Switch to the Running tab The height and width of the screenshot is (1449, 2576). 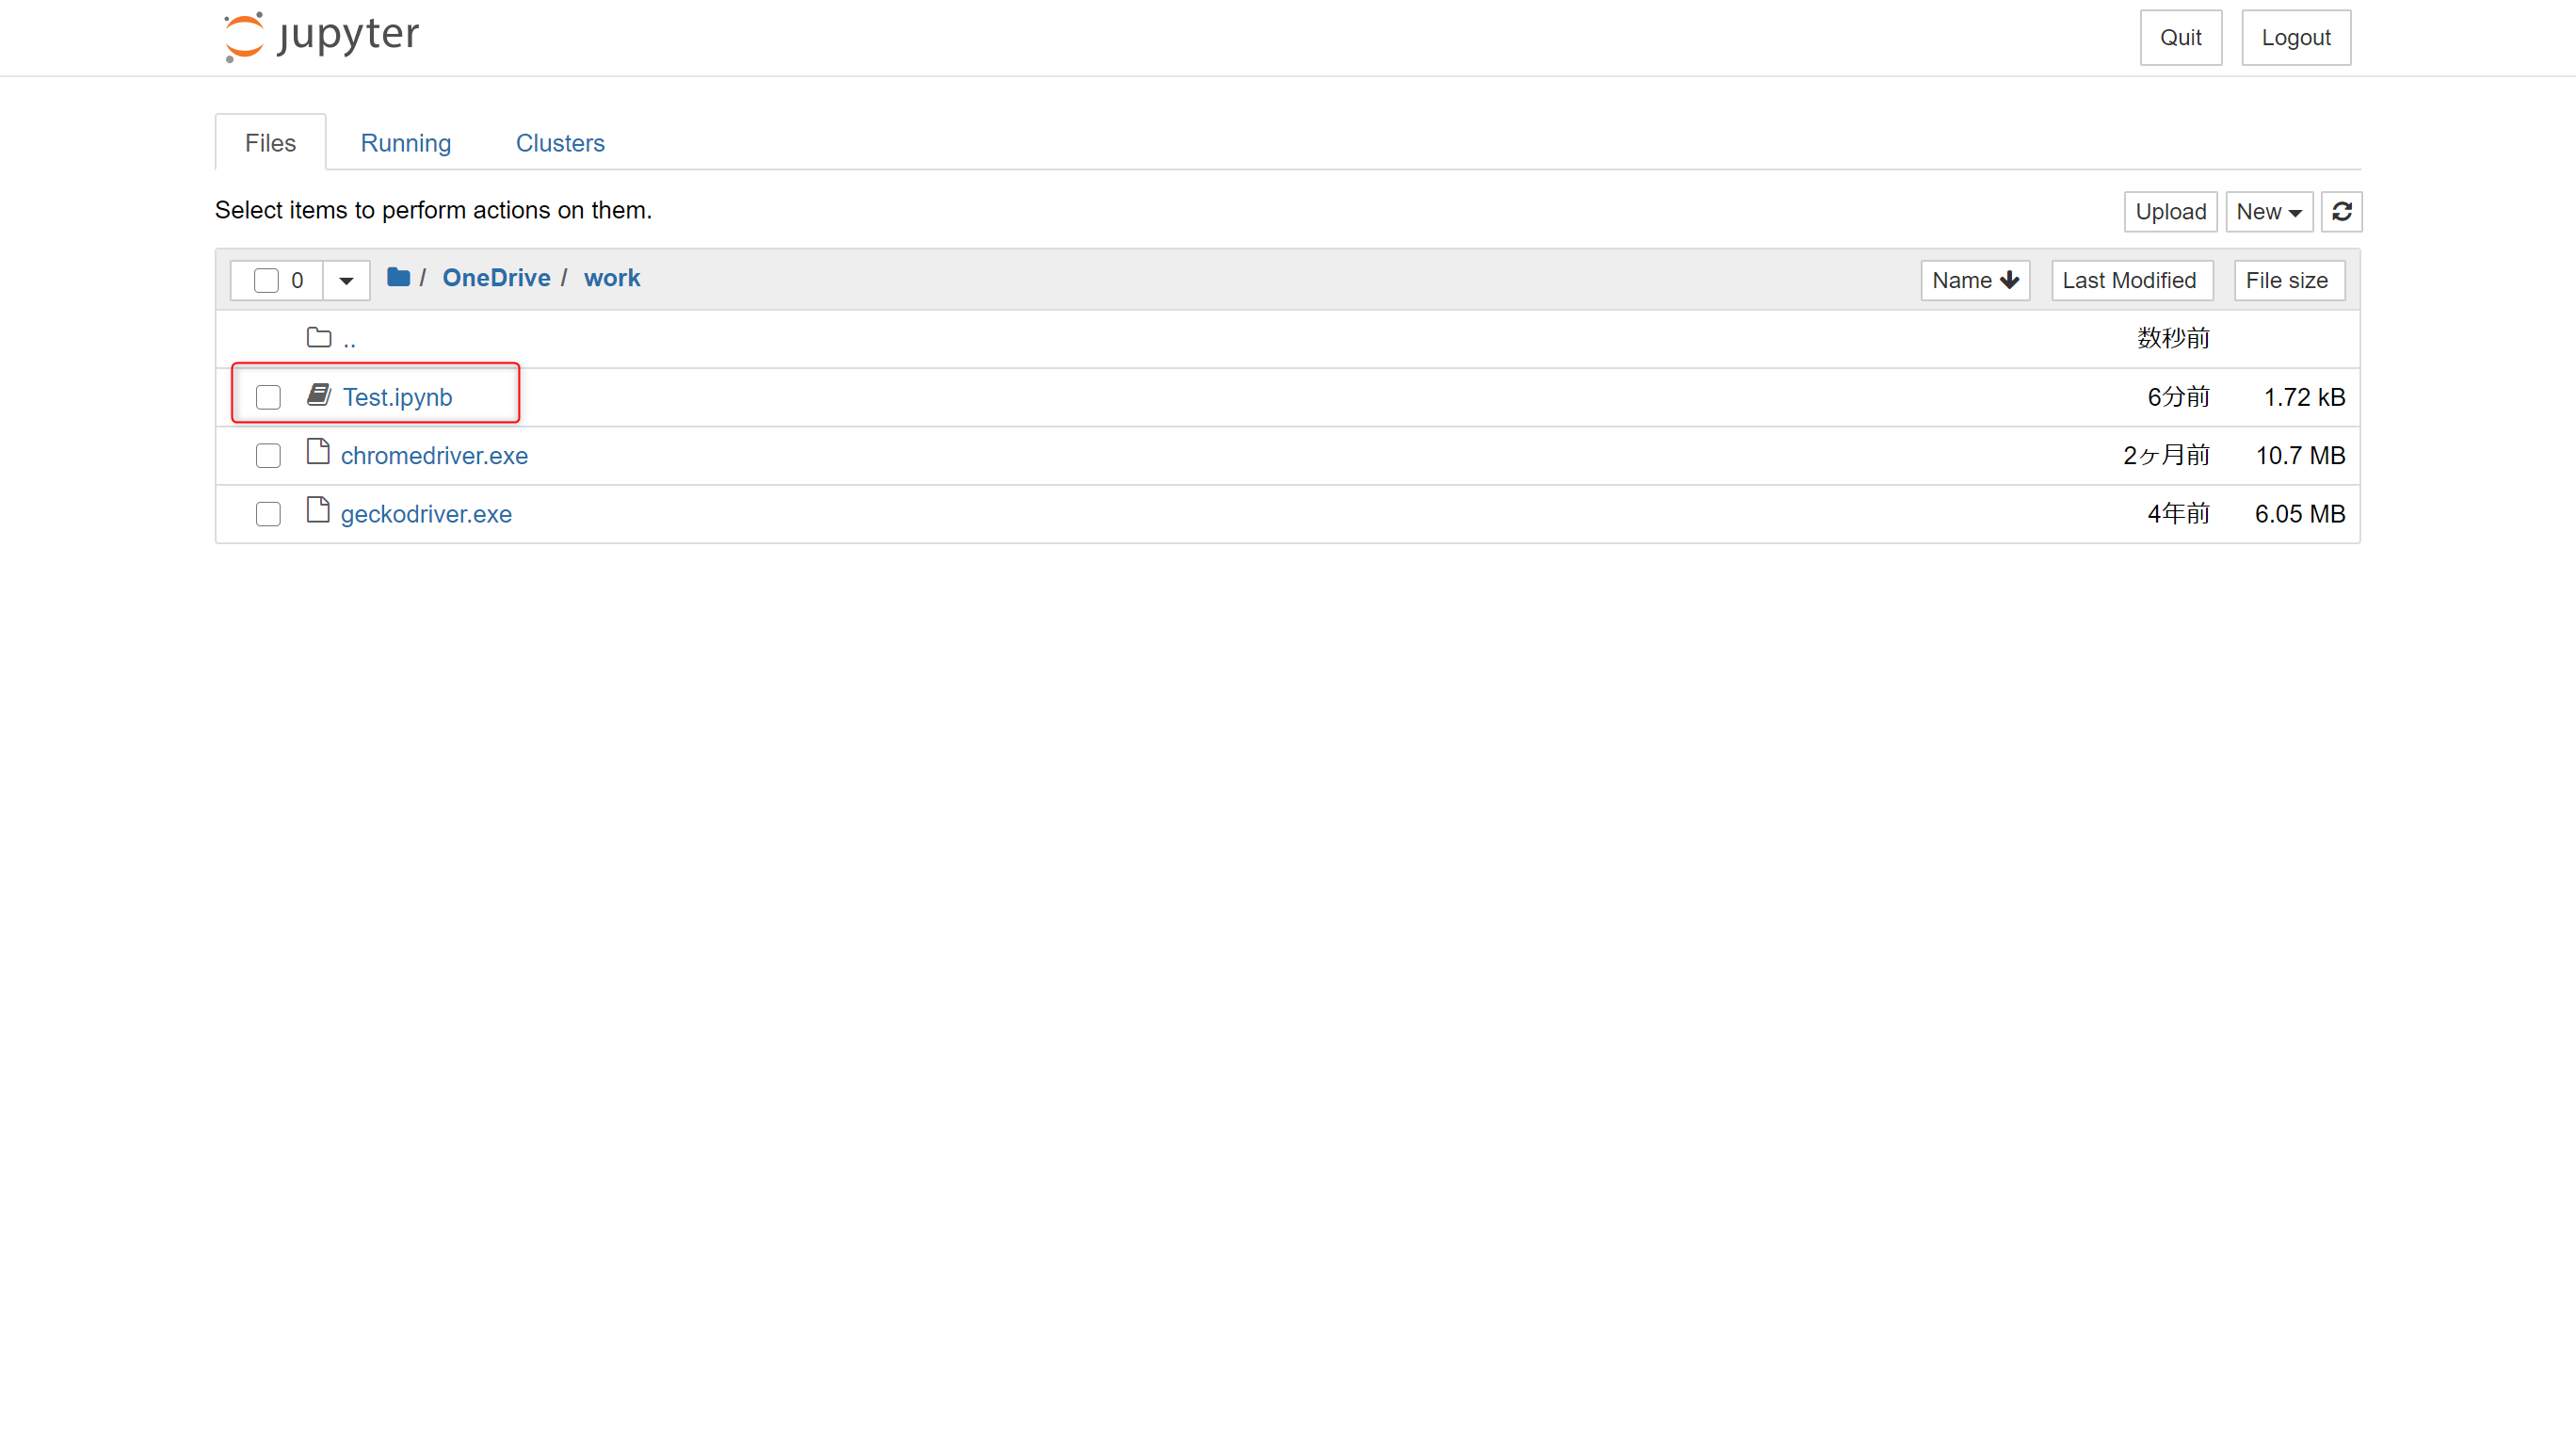pos(405,143)
